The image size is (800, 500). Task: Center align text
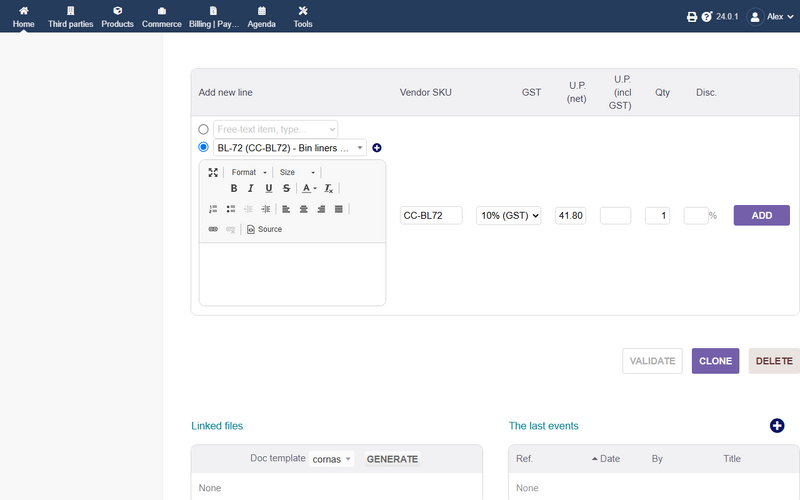coord(304,209)
